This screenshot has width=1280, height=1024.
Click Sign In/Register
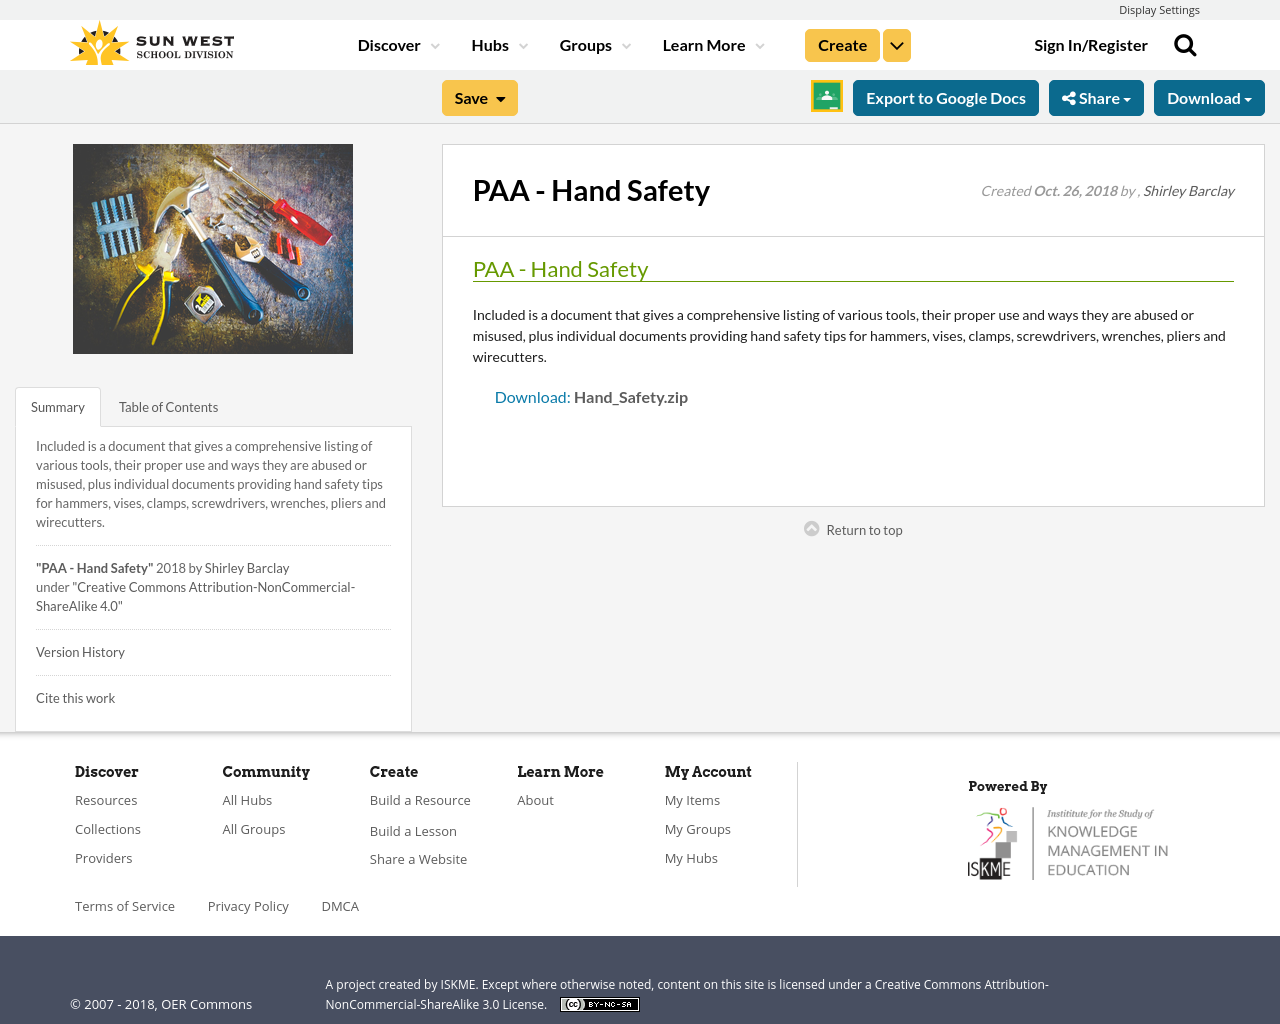pos(1090,44)
